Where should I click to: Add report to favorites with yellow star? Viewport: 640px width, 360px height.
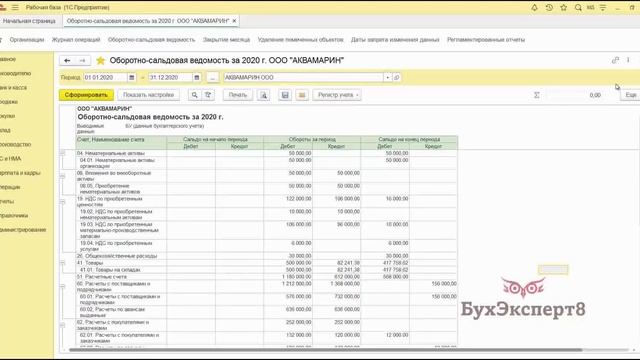click(x=100, y=61)
